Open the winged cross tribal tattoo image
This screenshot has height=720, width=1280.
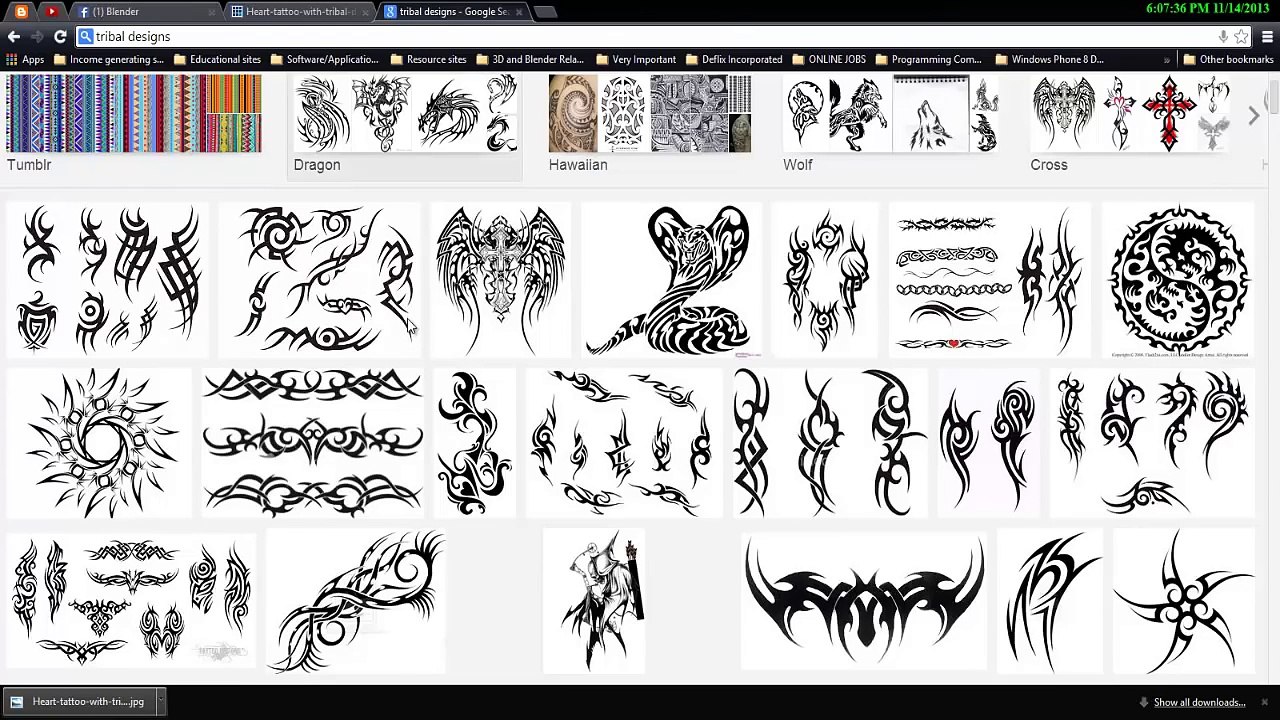pyautogui.click(x=500, y=280)
